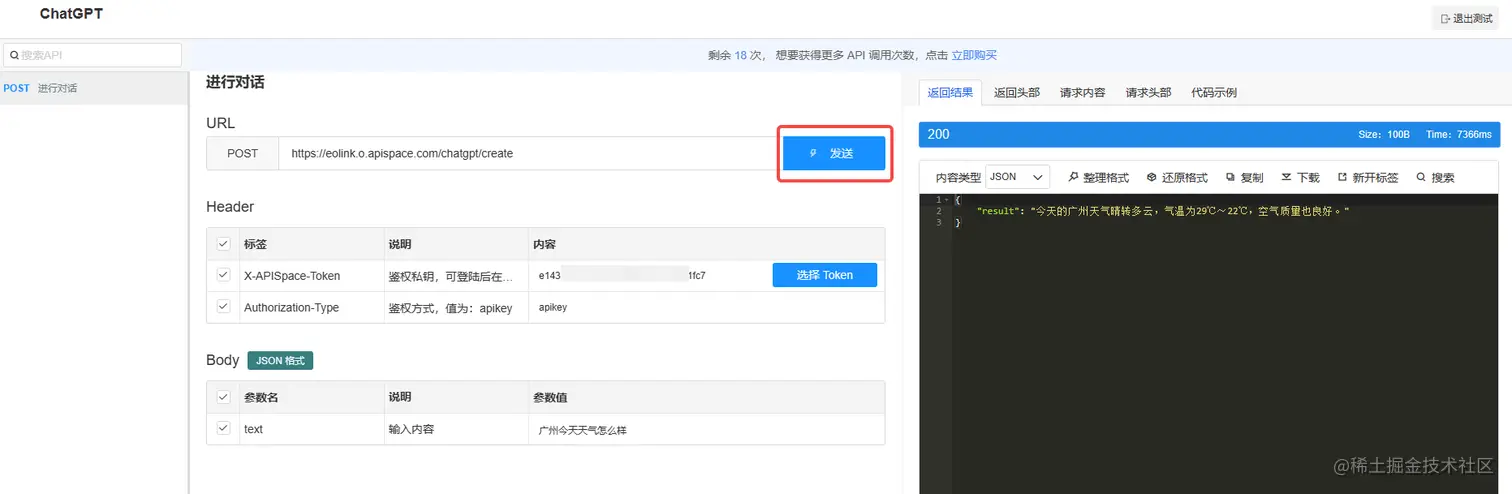Viewport: 1512px width, 494px height.
Task: Select the POST 进行对话 API in the sidebar
Action: [94, 88]
